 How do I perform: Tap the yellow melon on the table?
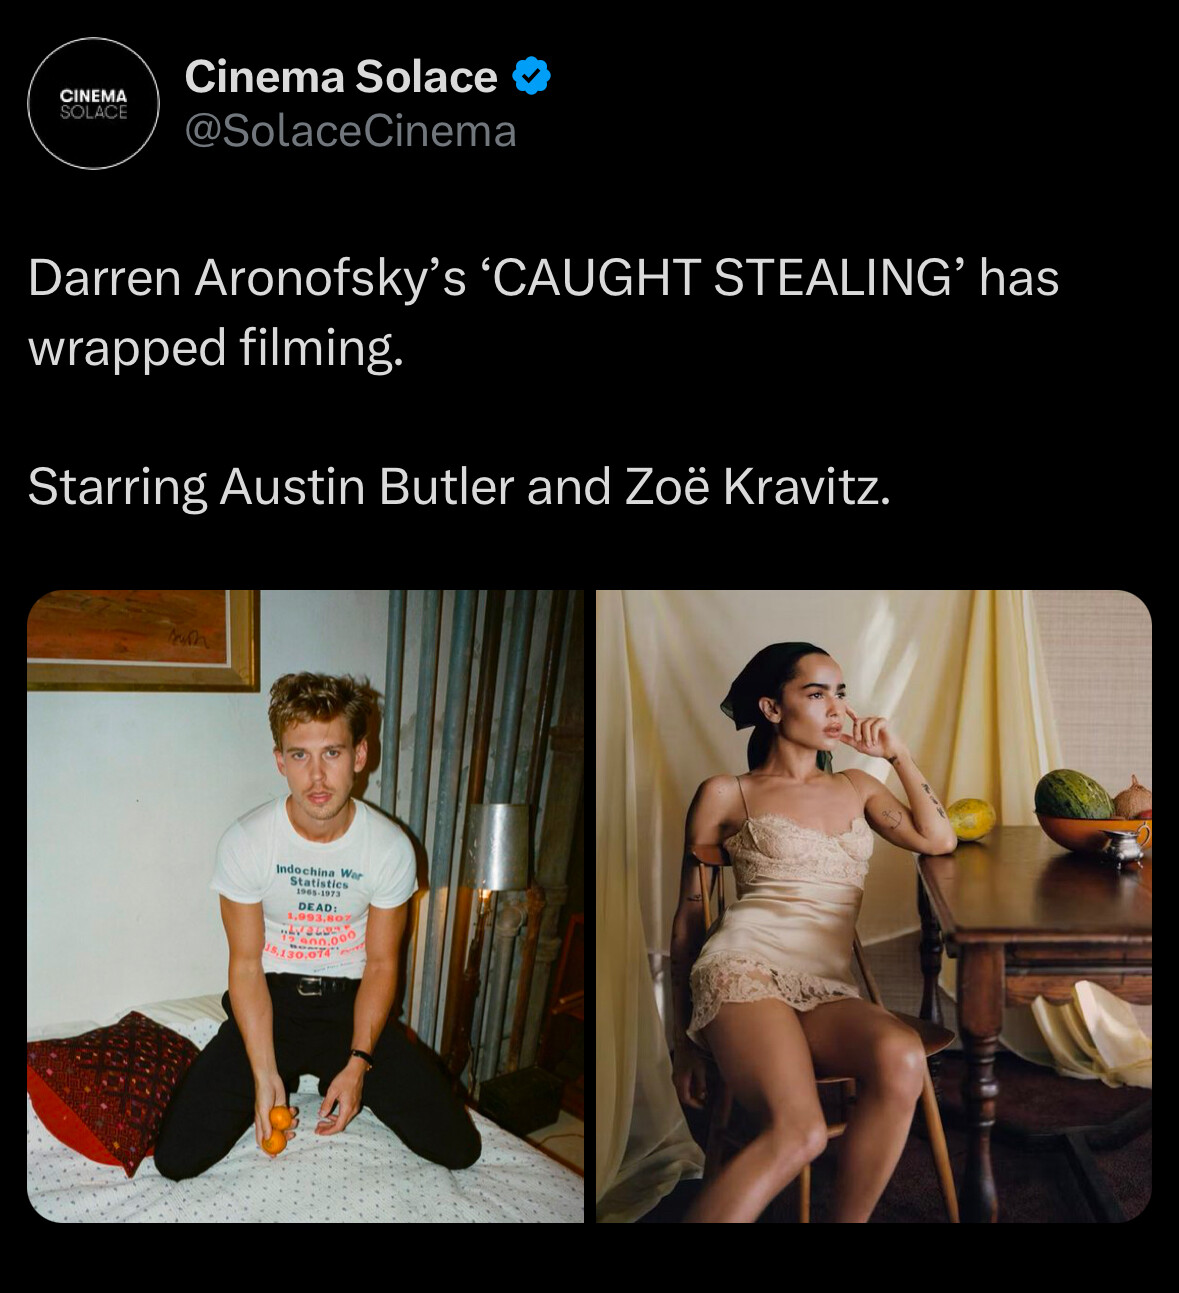click(969, 819)
